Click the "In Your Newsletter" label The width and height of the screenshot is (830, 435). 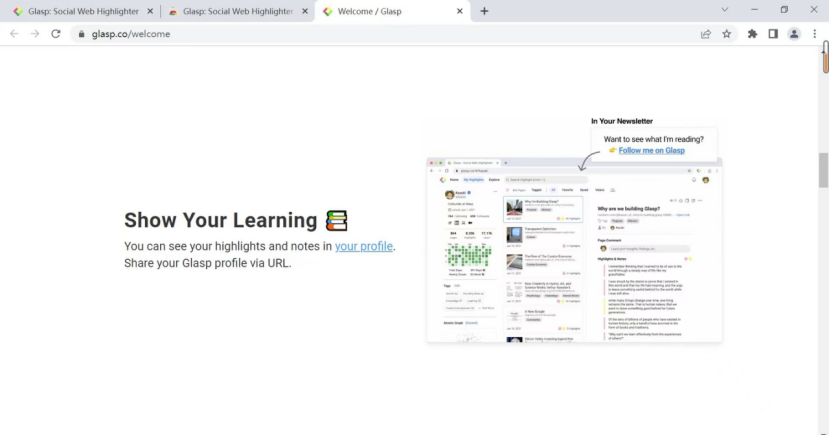[621, 121]
